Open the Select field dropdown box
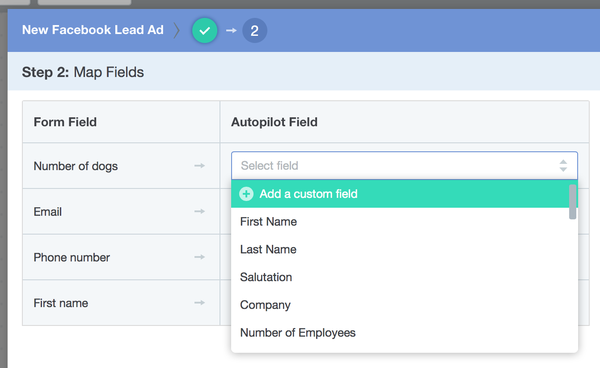This screenshot has height=368, width=600. [x=404, y=166]
